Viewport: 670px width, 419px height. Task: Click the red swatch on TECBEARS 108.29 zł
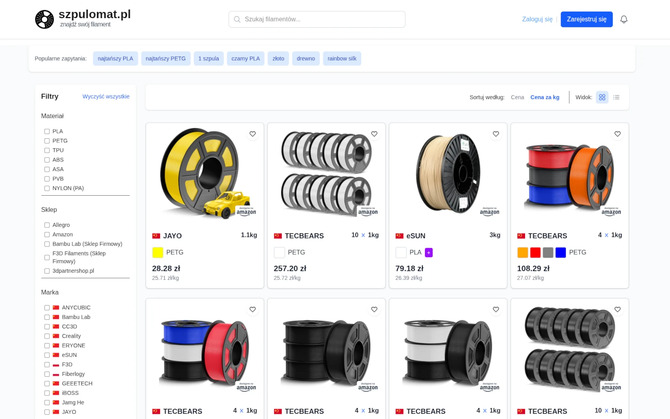tap(535, 252)
